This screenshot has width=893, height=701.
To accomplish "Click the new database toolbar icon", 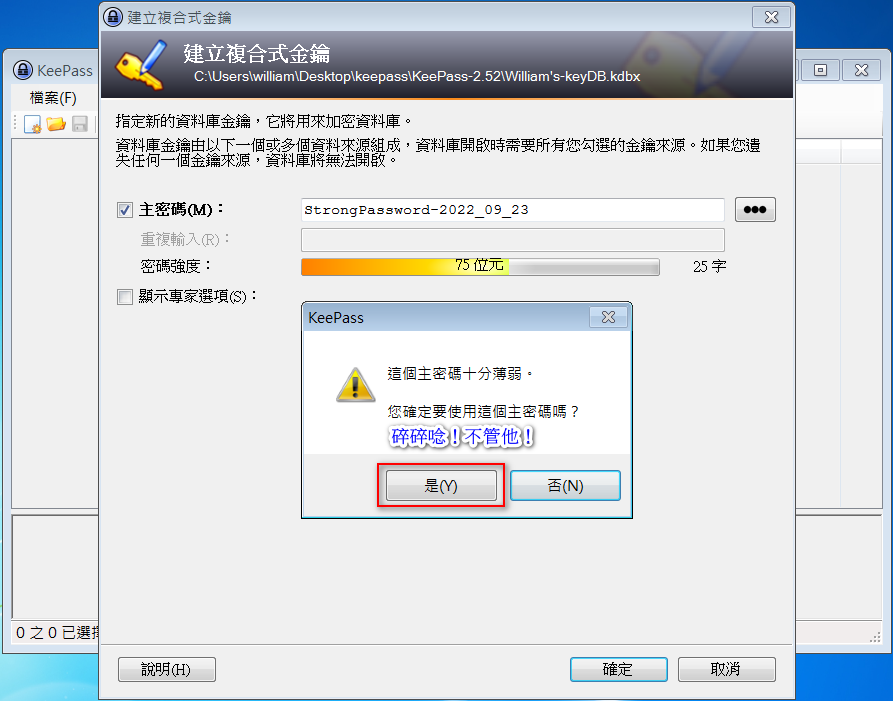I will [x=32, y=124].
